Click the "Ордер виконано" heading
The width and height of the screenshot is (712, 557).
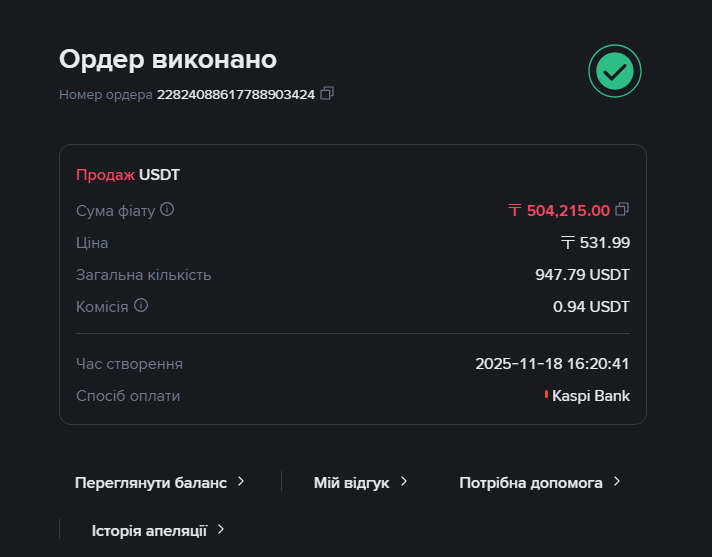click(x=168, y=59)
